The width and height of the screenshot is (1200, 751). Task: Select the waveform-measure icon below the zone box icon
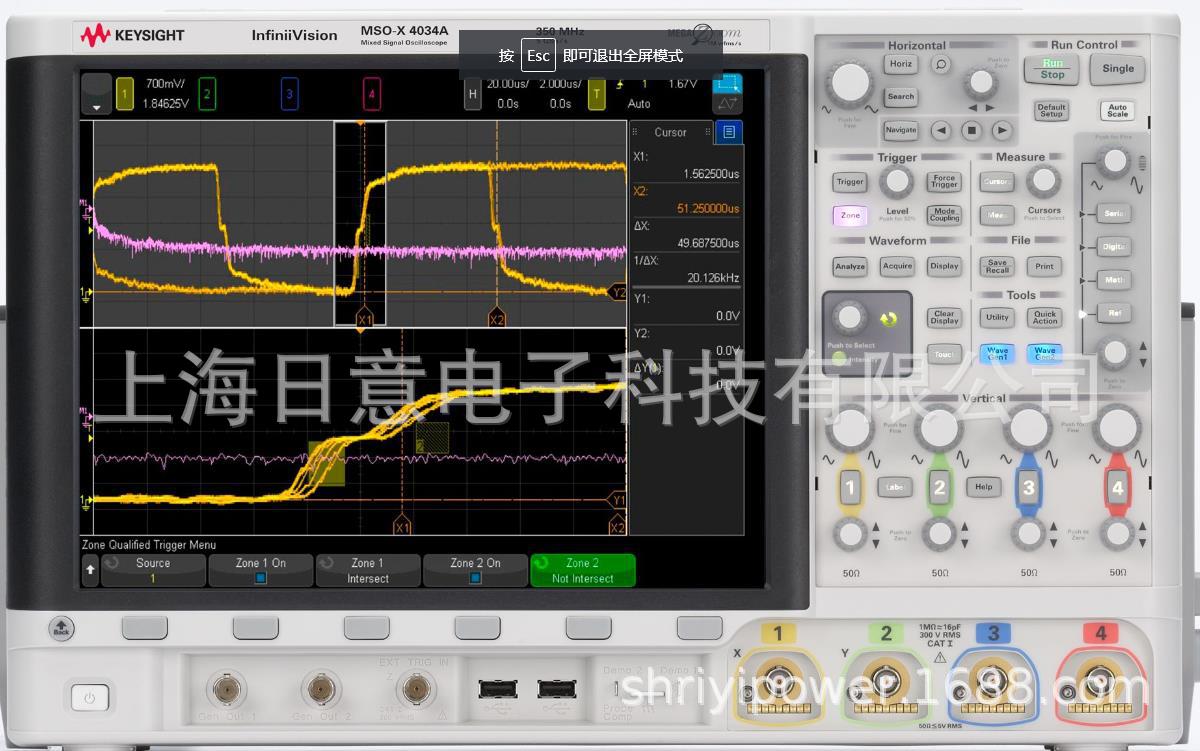point(727,104)
